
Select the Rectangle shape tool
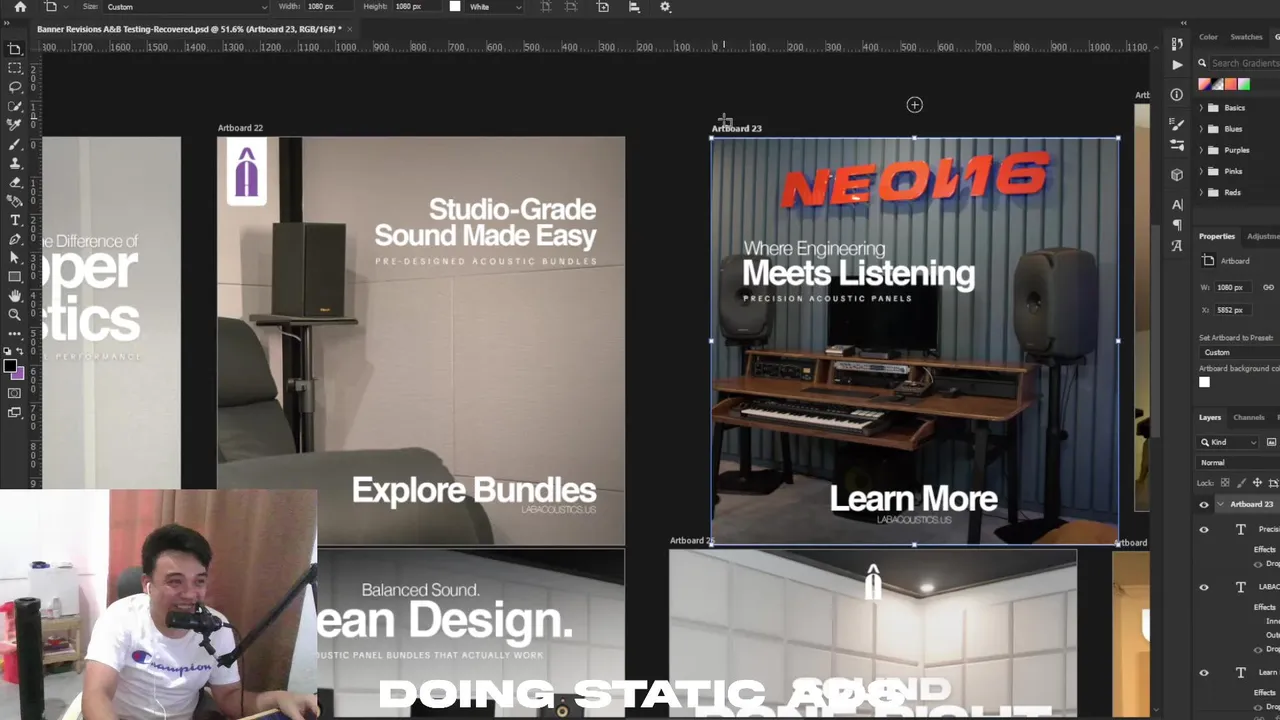point(15,277)
